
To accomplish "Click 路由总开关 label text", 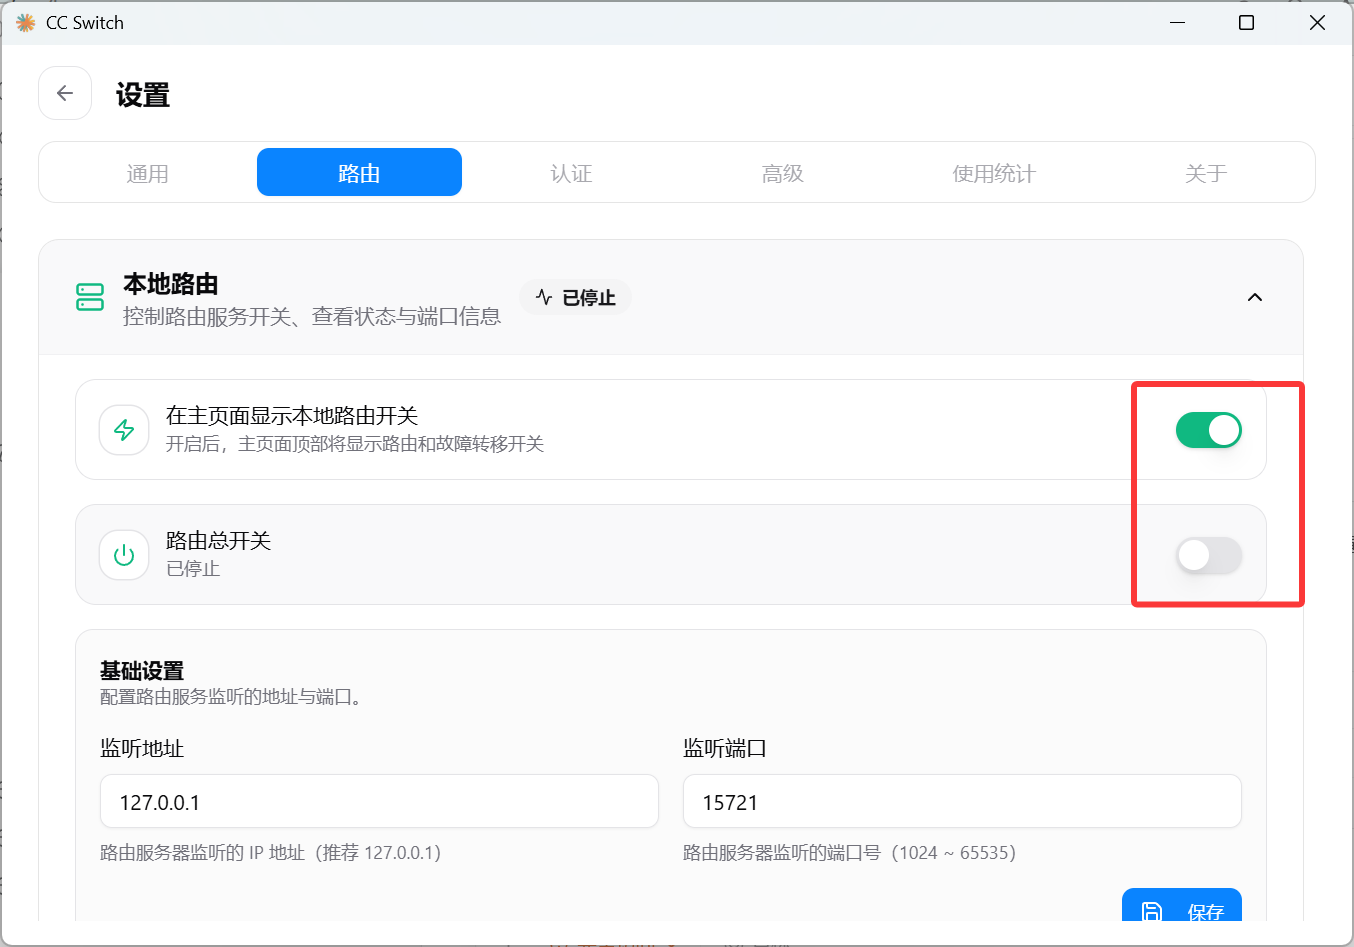I will tap(219, 541).
